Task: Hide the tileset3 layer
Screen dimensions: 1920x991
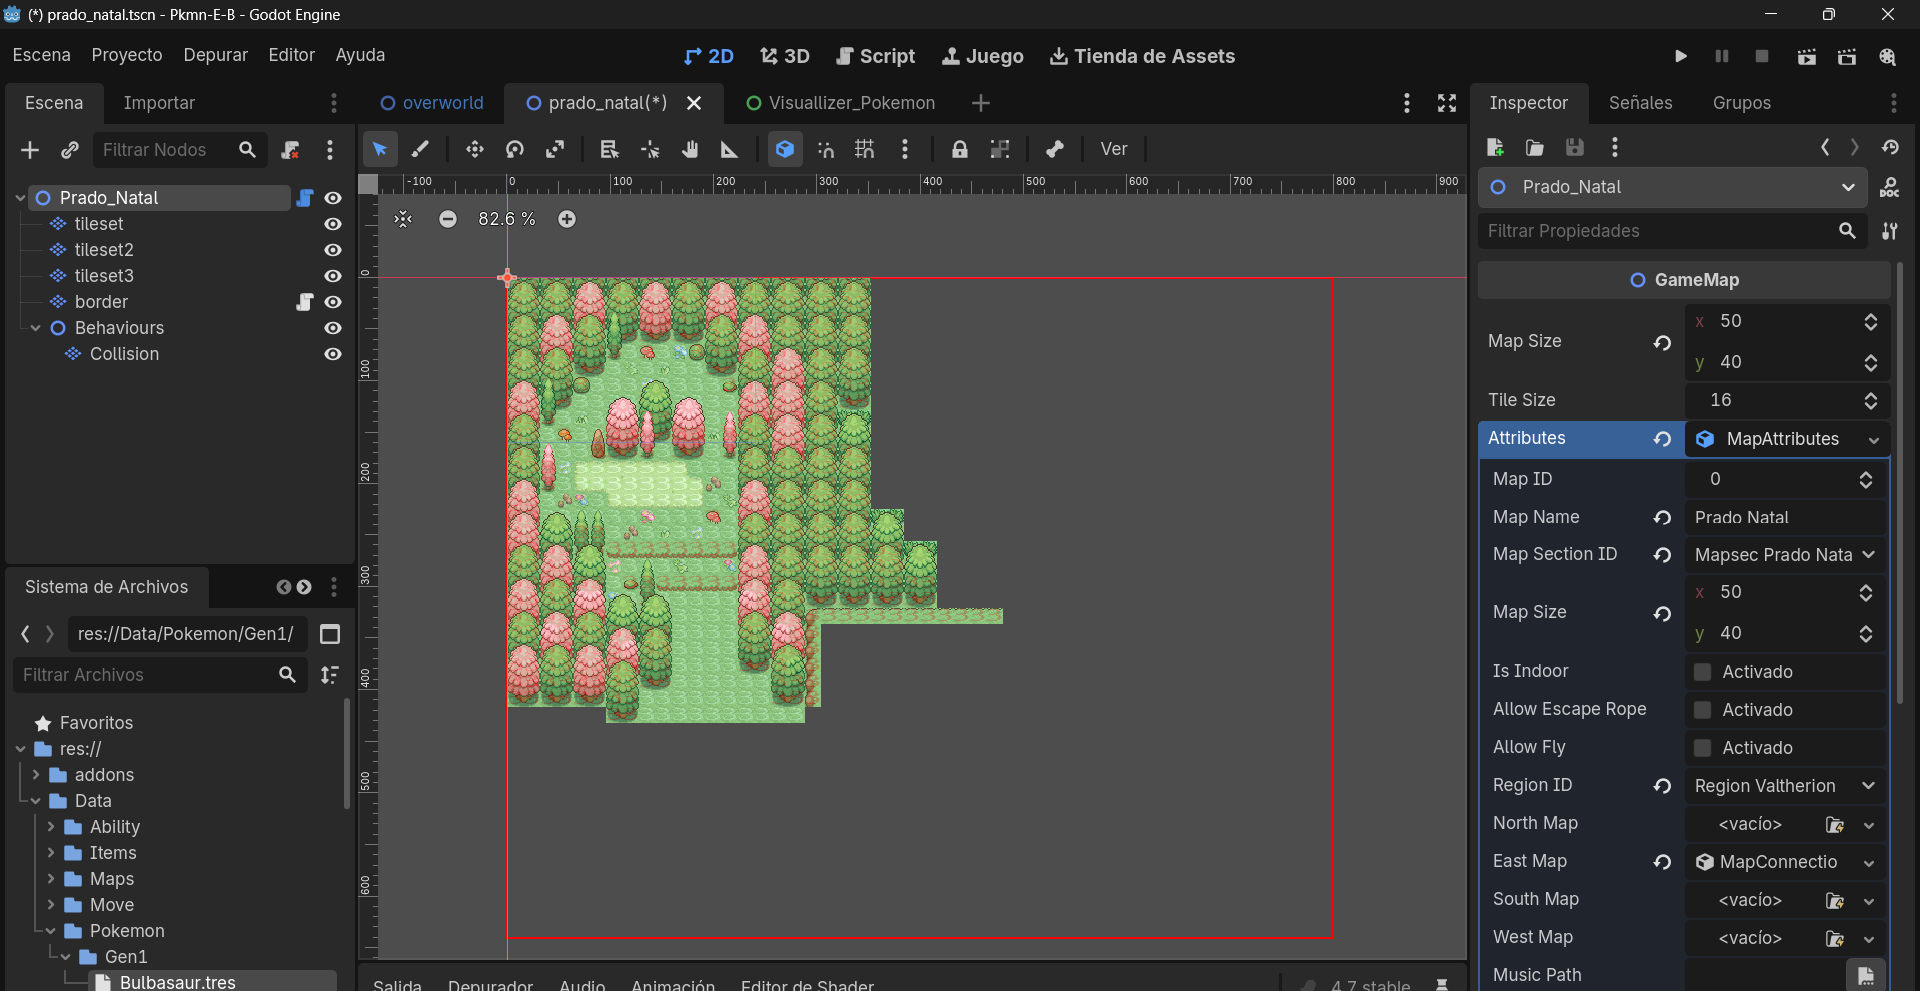Action: click(333, 276)
